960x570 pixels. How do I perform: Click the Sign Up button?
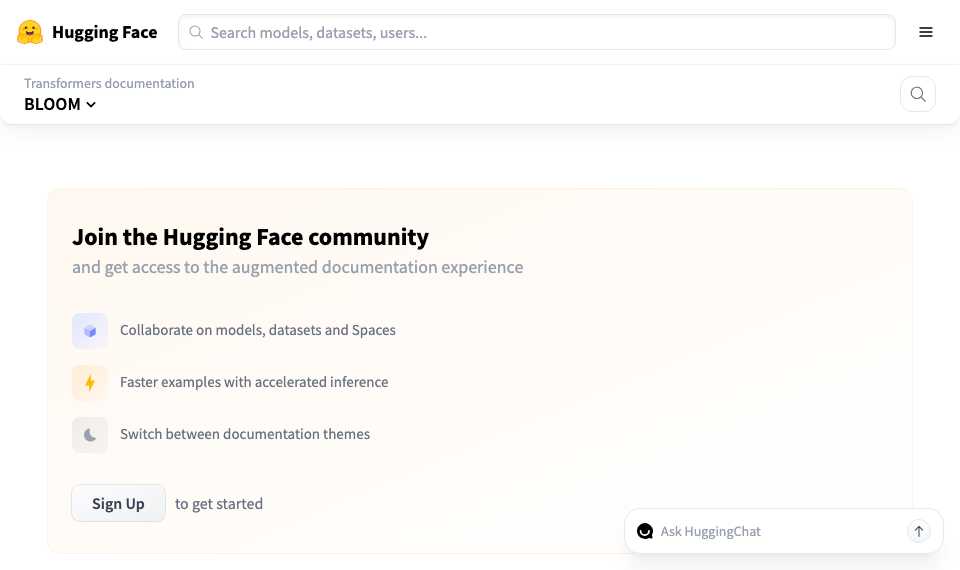118,503
